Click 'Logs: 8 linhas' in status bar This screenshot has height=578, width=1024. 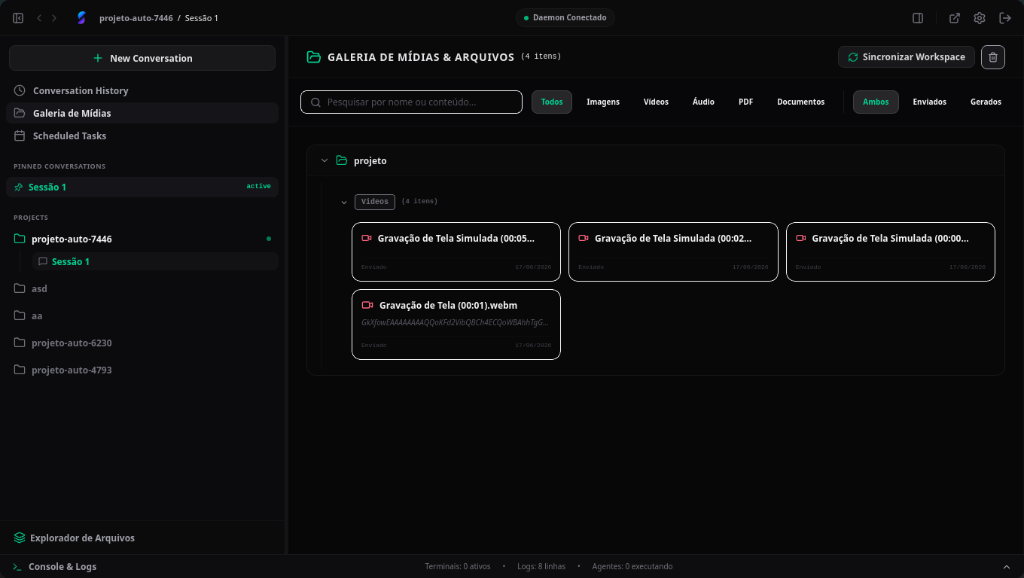pyautogui.click(x=541, y=566)
